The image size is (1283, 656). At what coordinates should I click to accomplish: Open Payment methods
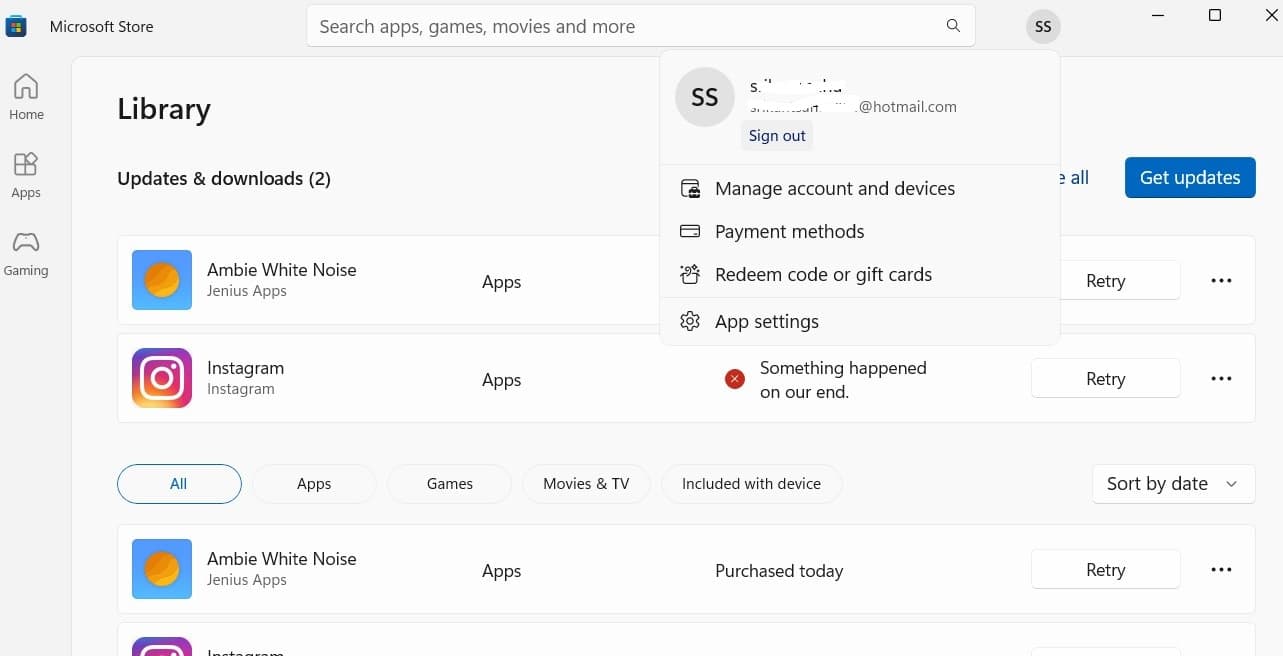click(860, 231)
